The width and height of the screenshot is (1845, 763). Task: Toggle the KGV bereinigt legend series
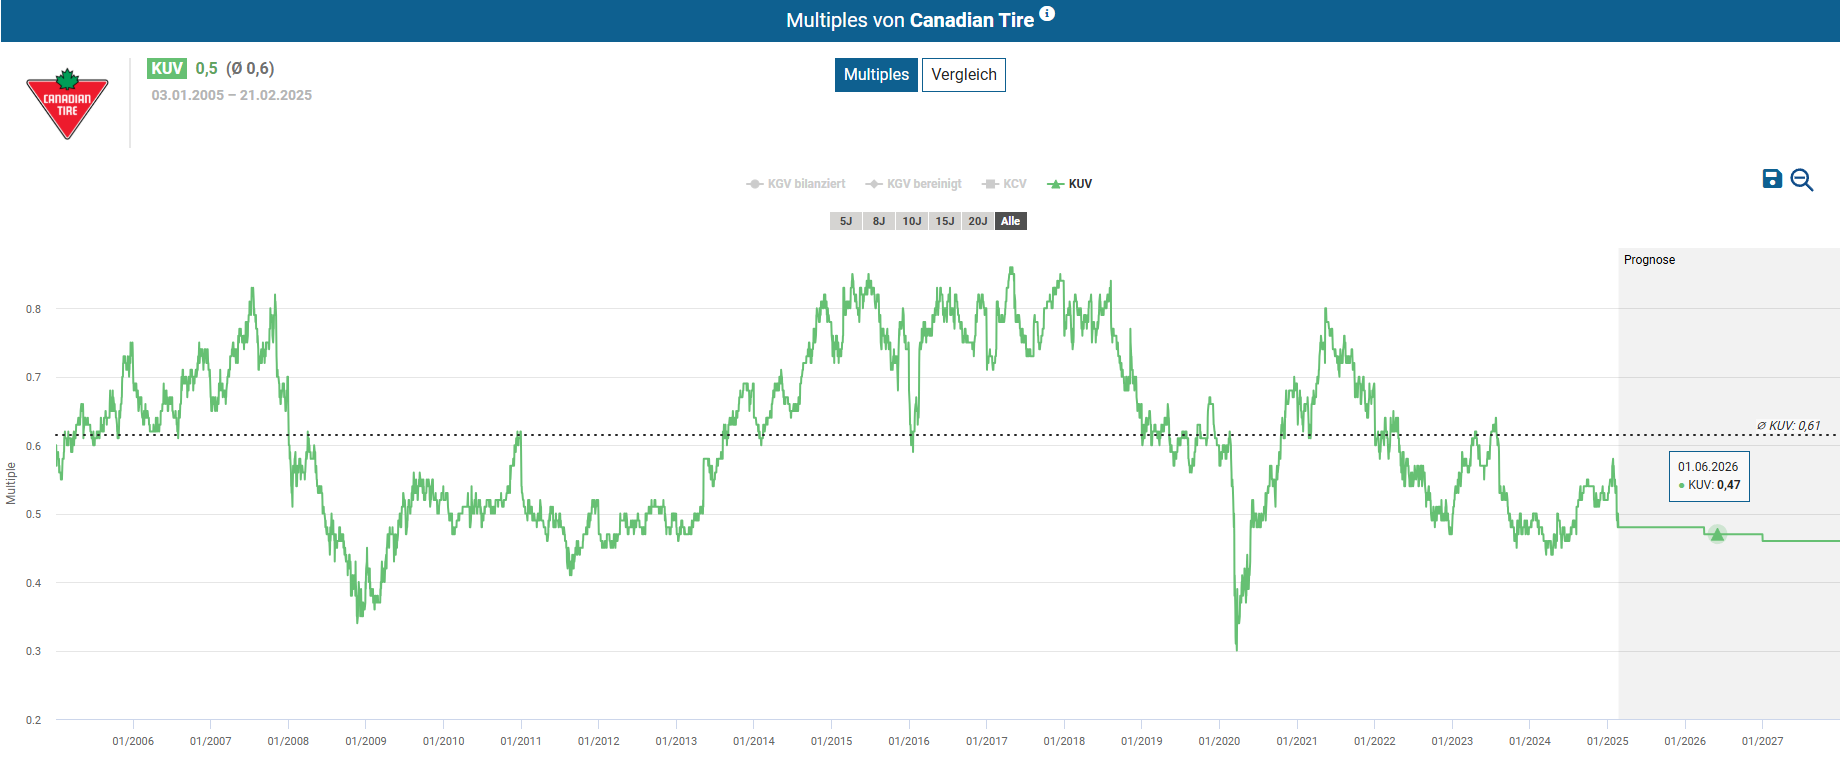click(914, 184)
